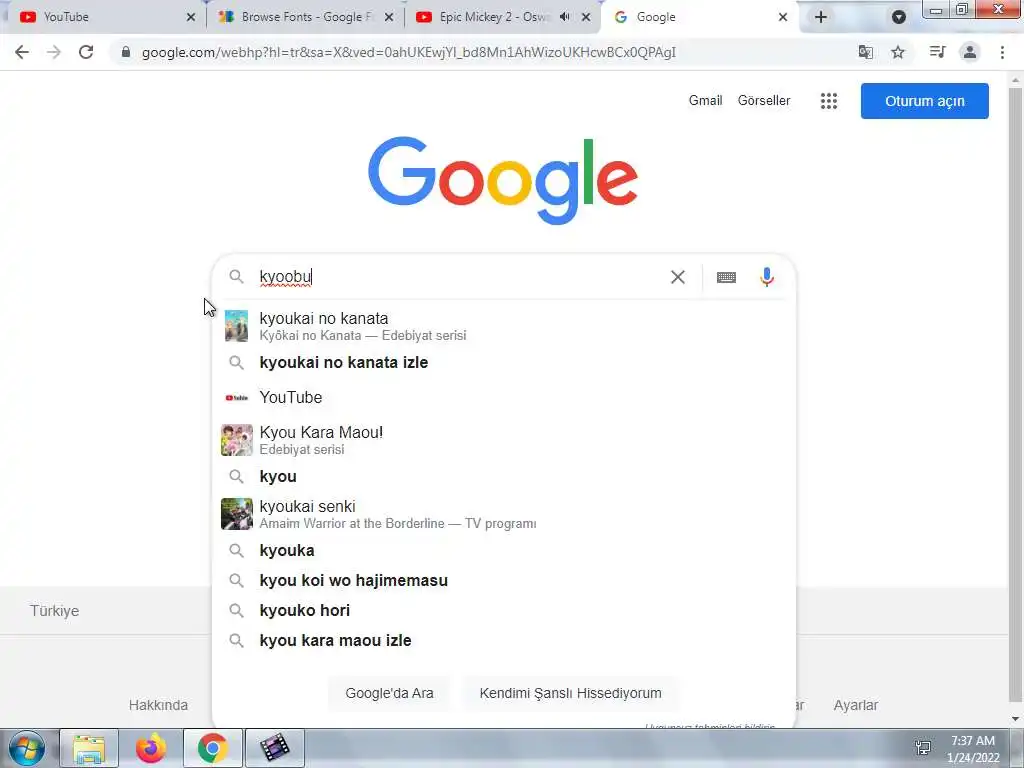Screen dimensions: 1024x768
Task: Click the kyoukai senki thumbnail
Action: [236, 514]
